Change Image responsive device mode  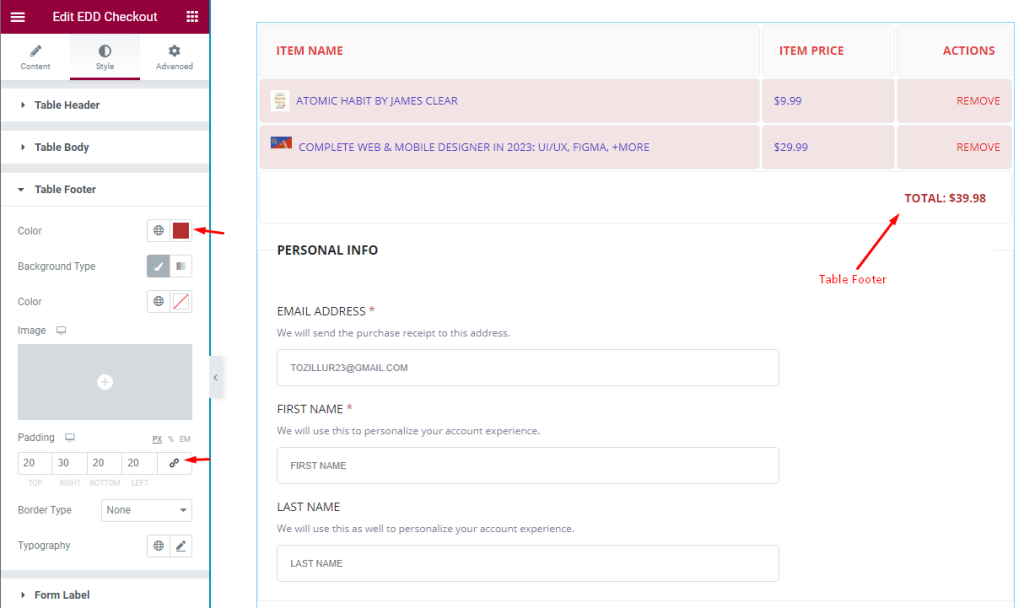pos(61,330)
